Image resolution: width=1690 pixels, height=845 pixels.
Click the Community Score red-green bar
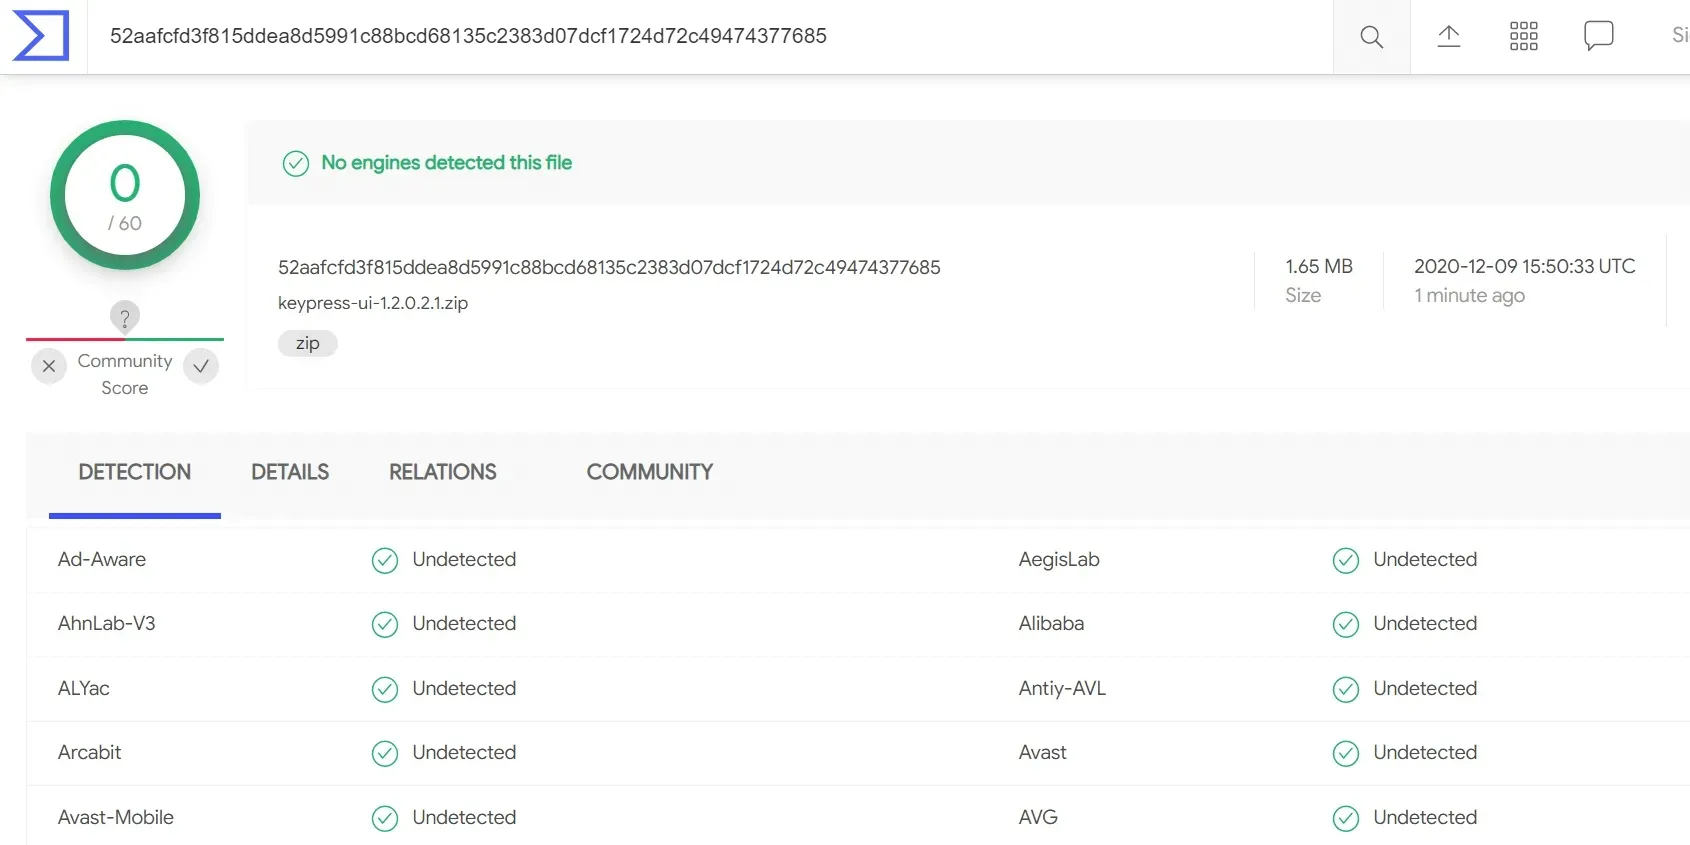click(125, 339)
